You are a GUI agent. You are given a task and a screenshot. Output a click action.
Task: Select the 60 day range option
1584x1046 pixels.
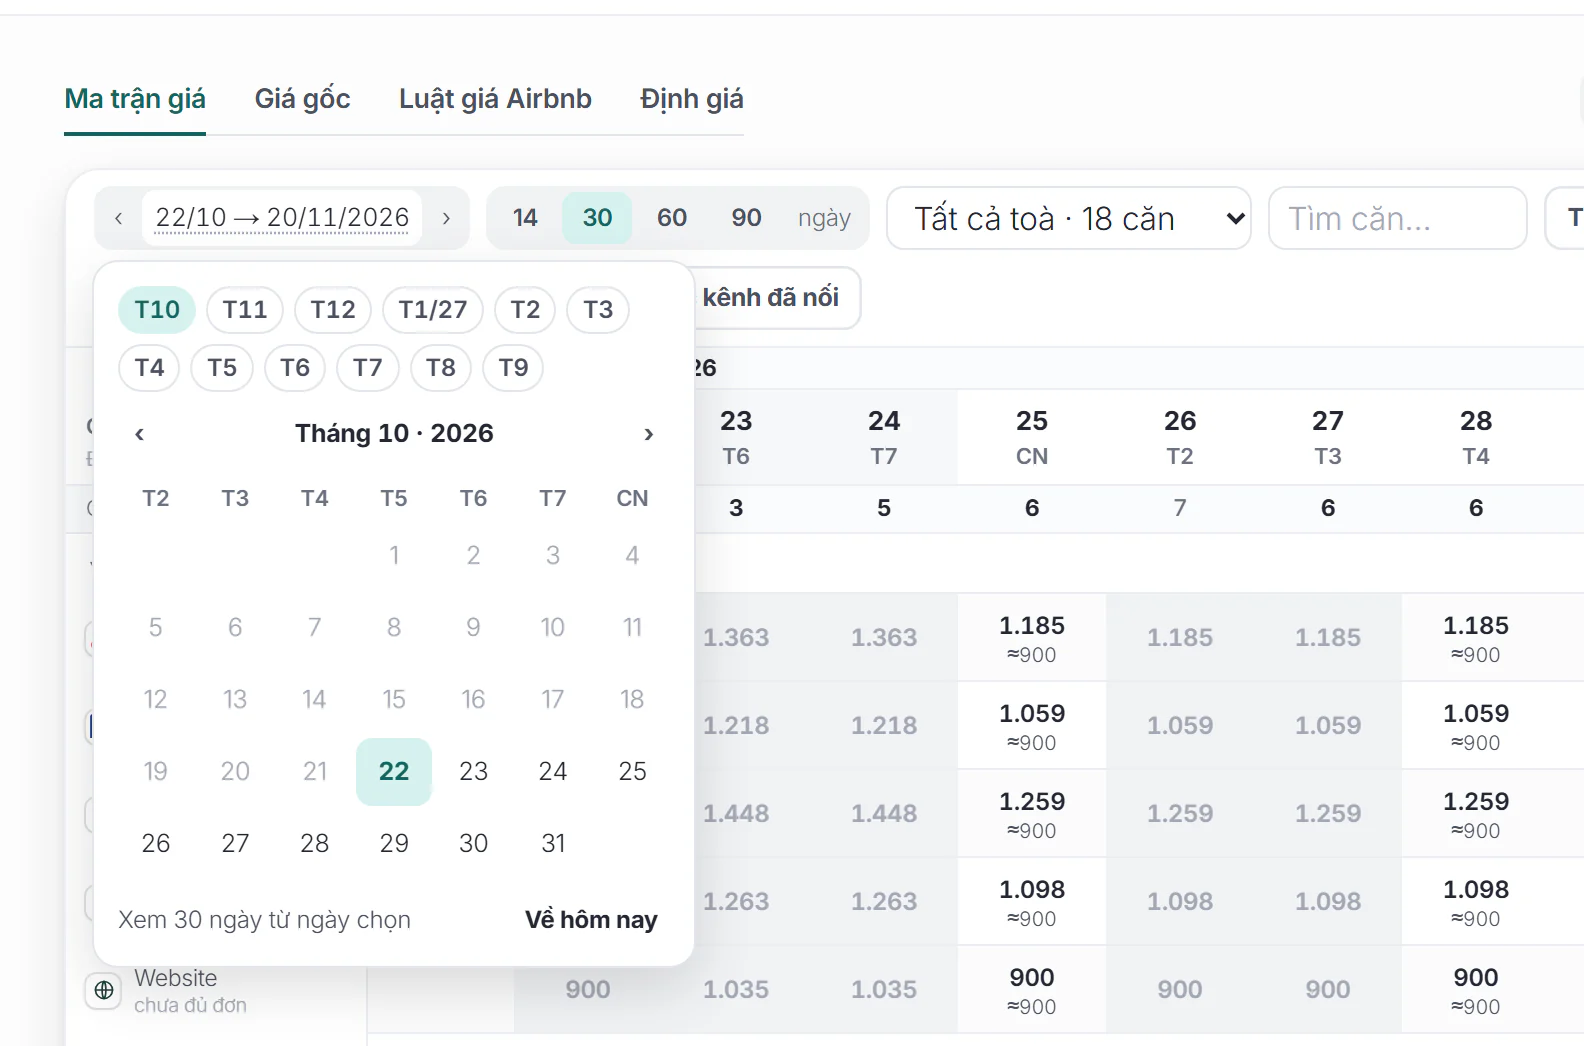672,218
